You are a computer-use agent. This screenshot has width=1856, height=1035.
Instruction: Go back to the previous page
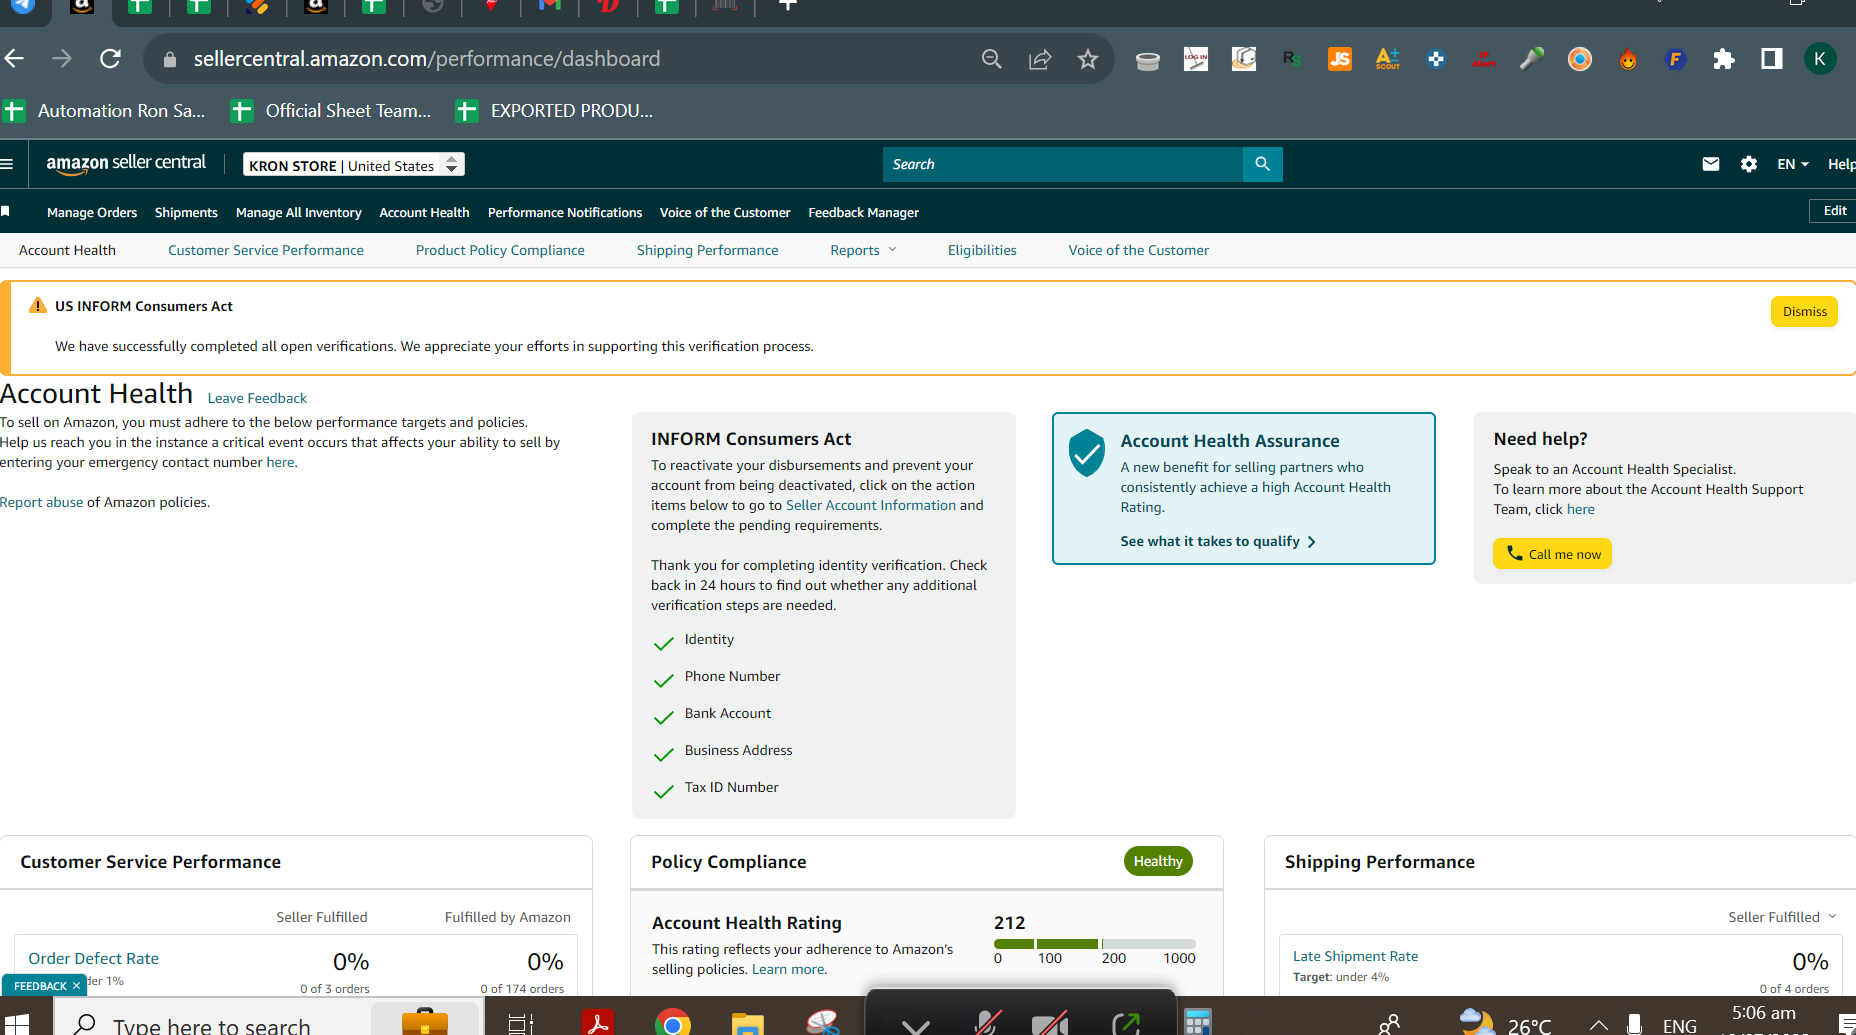point(14,59)
